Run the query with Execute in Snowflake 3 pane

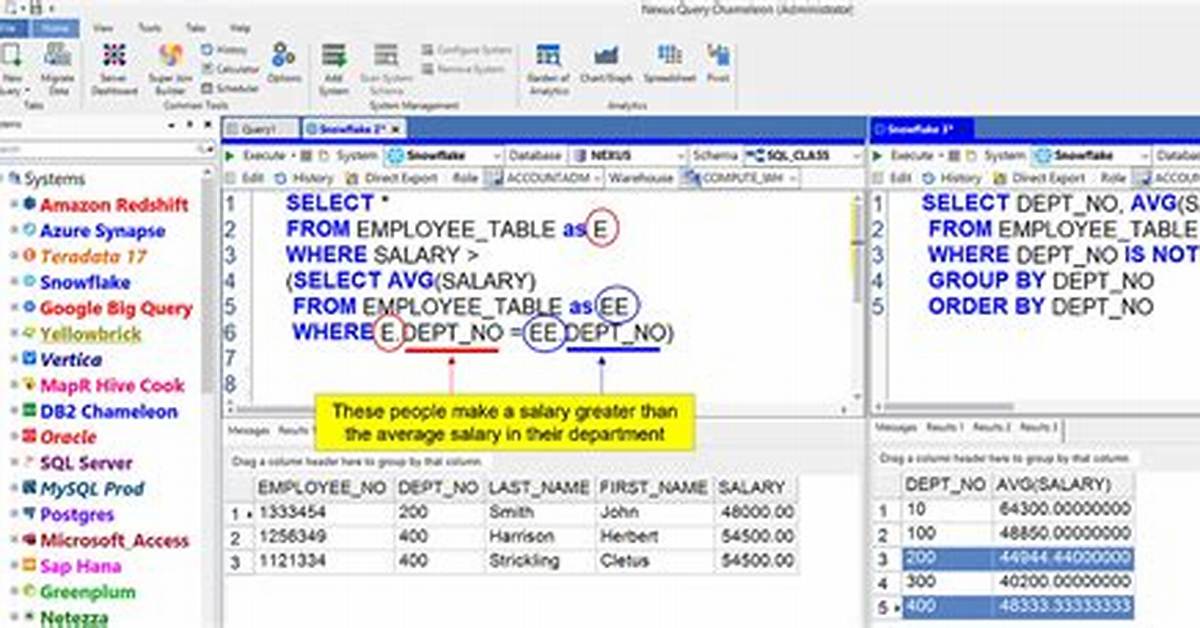pyautogui.click(x=903, y=156)
